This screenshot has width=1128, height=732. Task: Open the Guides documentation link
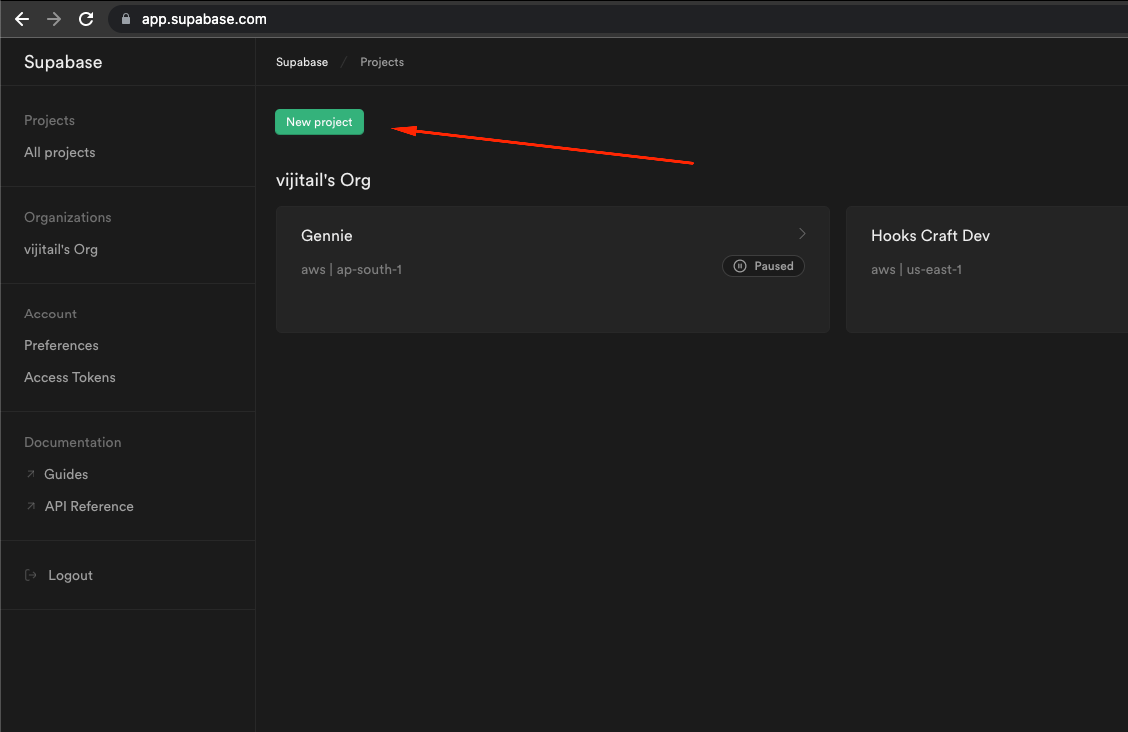coord(66,475)
